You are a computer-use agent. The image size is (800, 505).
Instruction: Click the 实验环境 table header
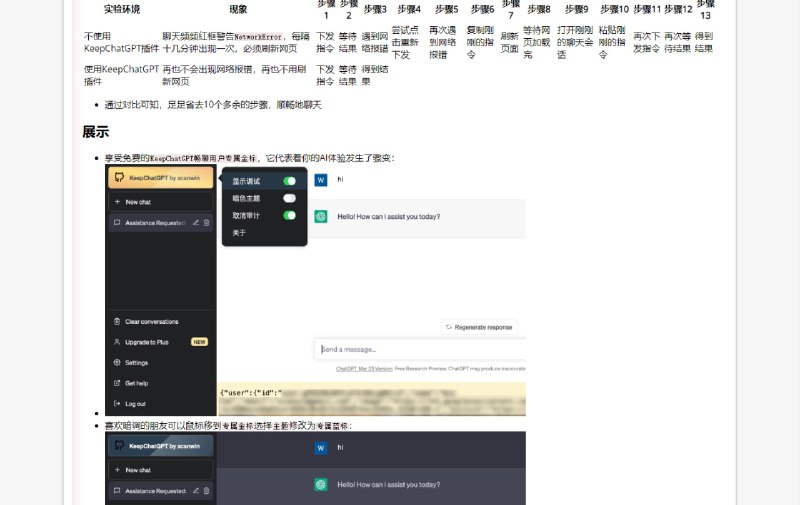point(122,9)
